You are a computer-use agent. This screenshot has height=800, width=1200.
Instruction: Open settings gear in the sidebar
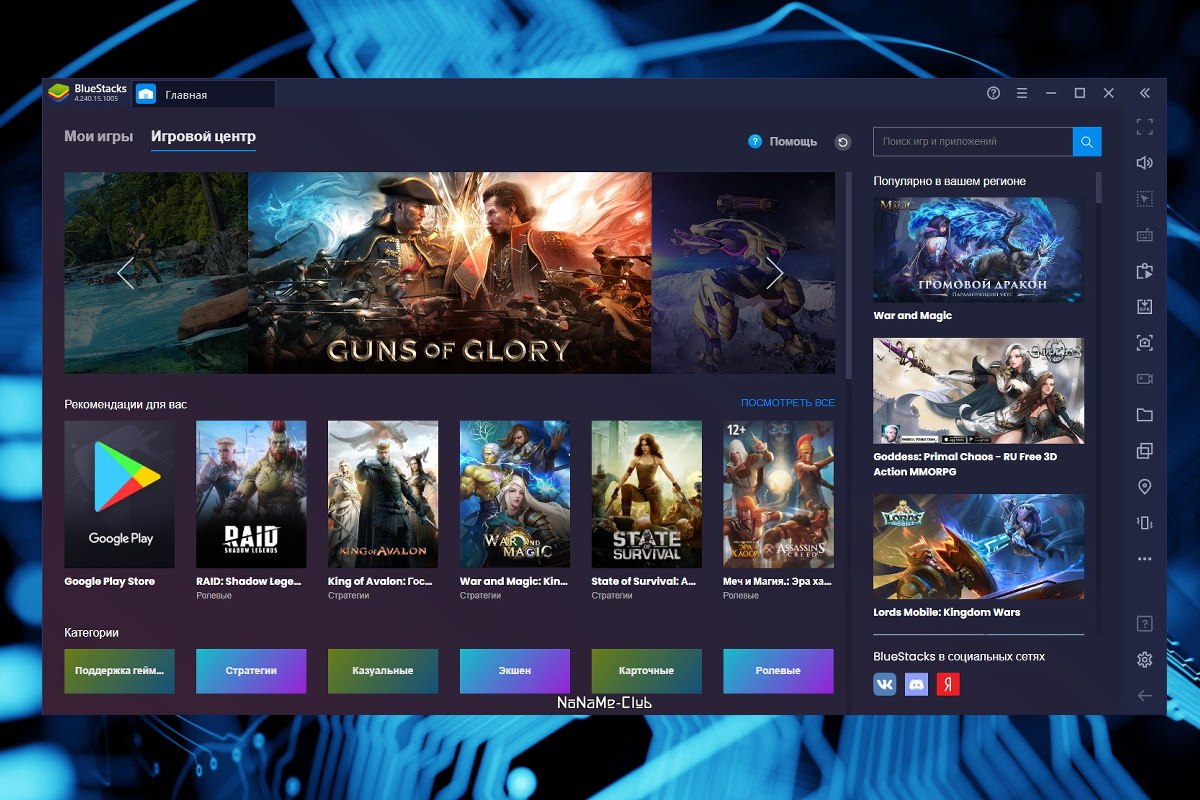[1145, 660]
